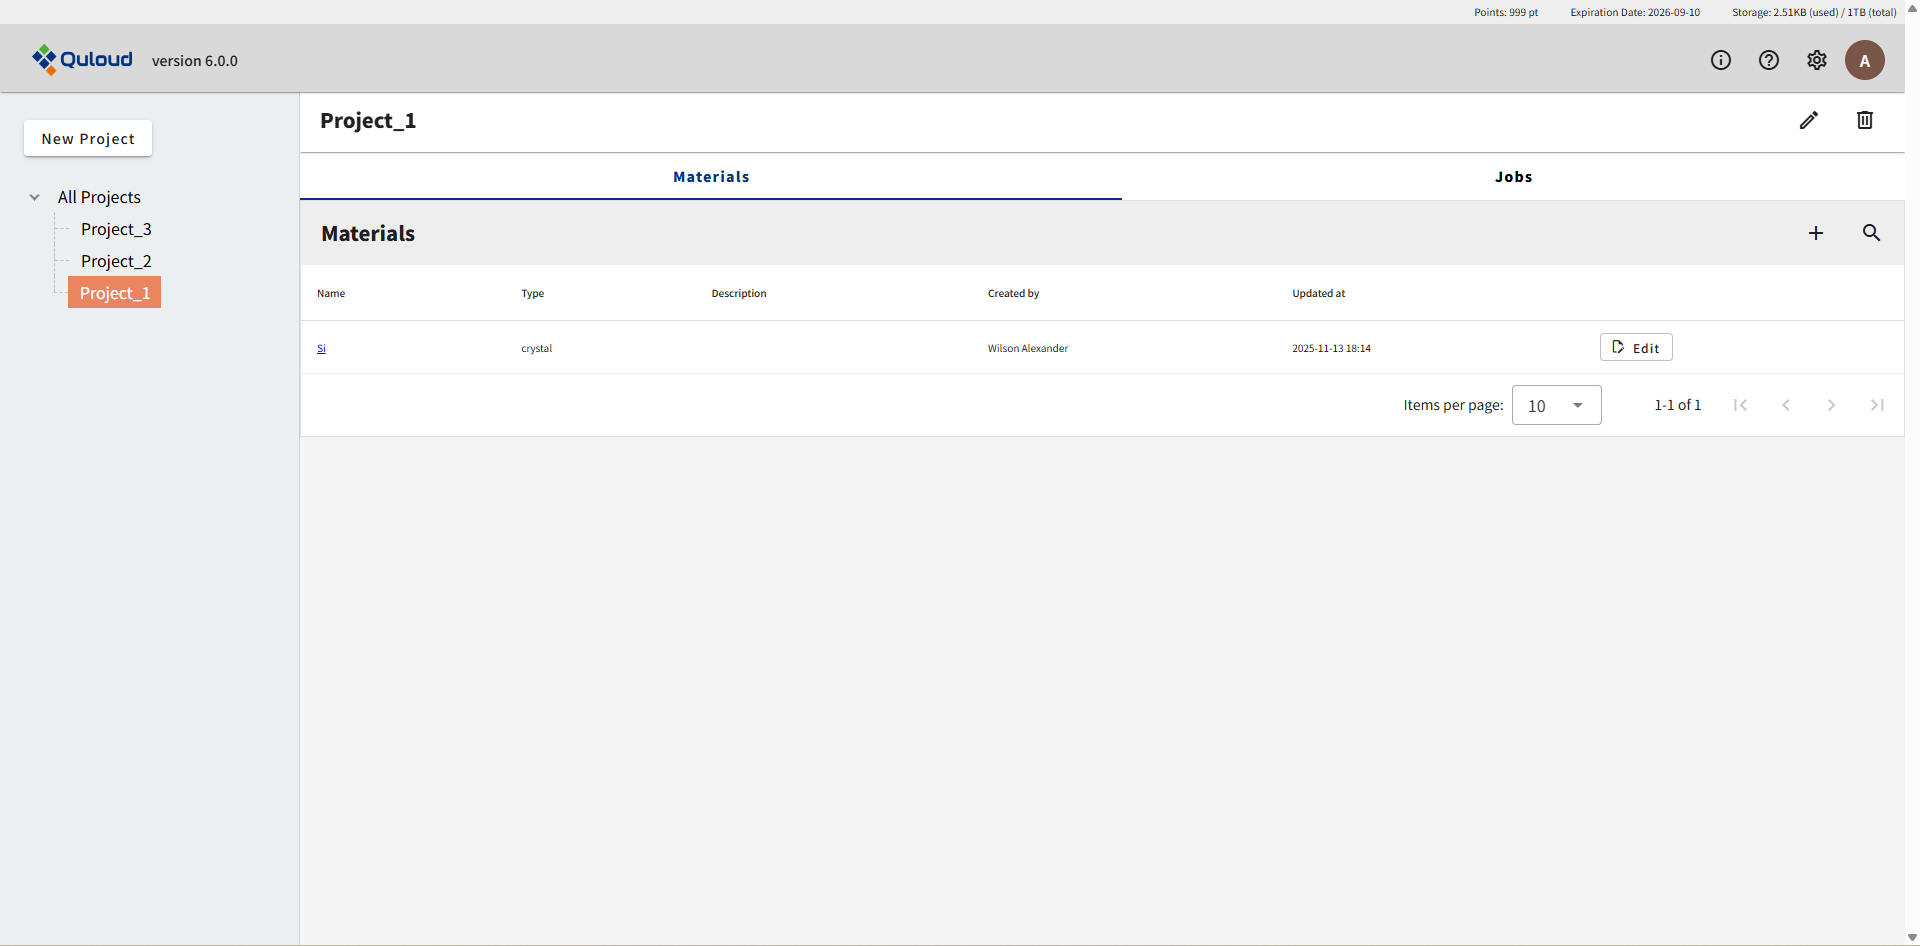This screenshot has height=946, width=1920.
Task: Collapse the All Projects tree
Action: click(35, 197)
